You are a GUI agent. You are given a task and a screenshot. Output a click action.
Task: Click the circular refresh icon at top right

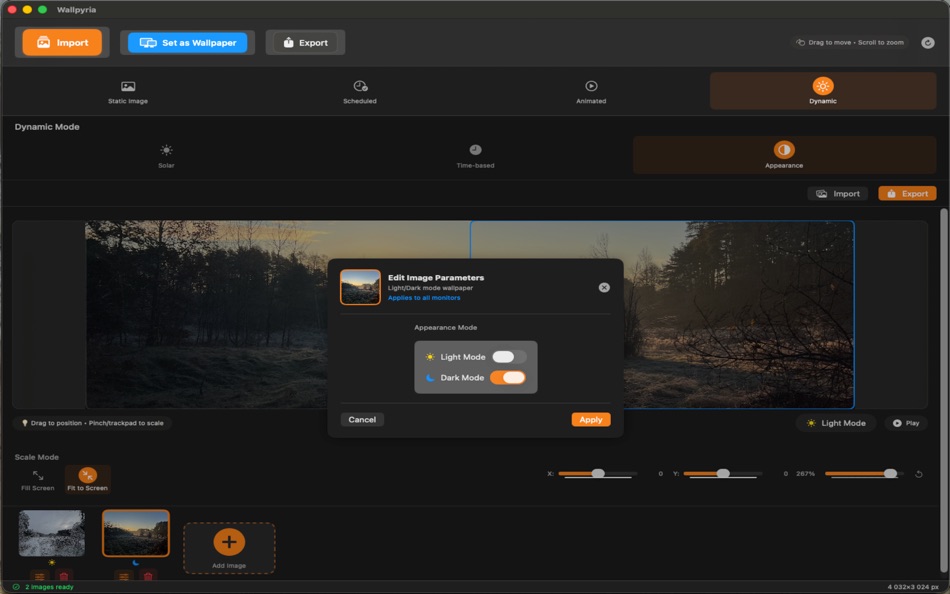(x=928, y=42)
